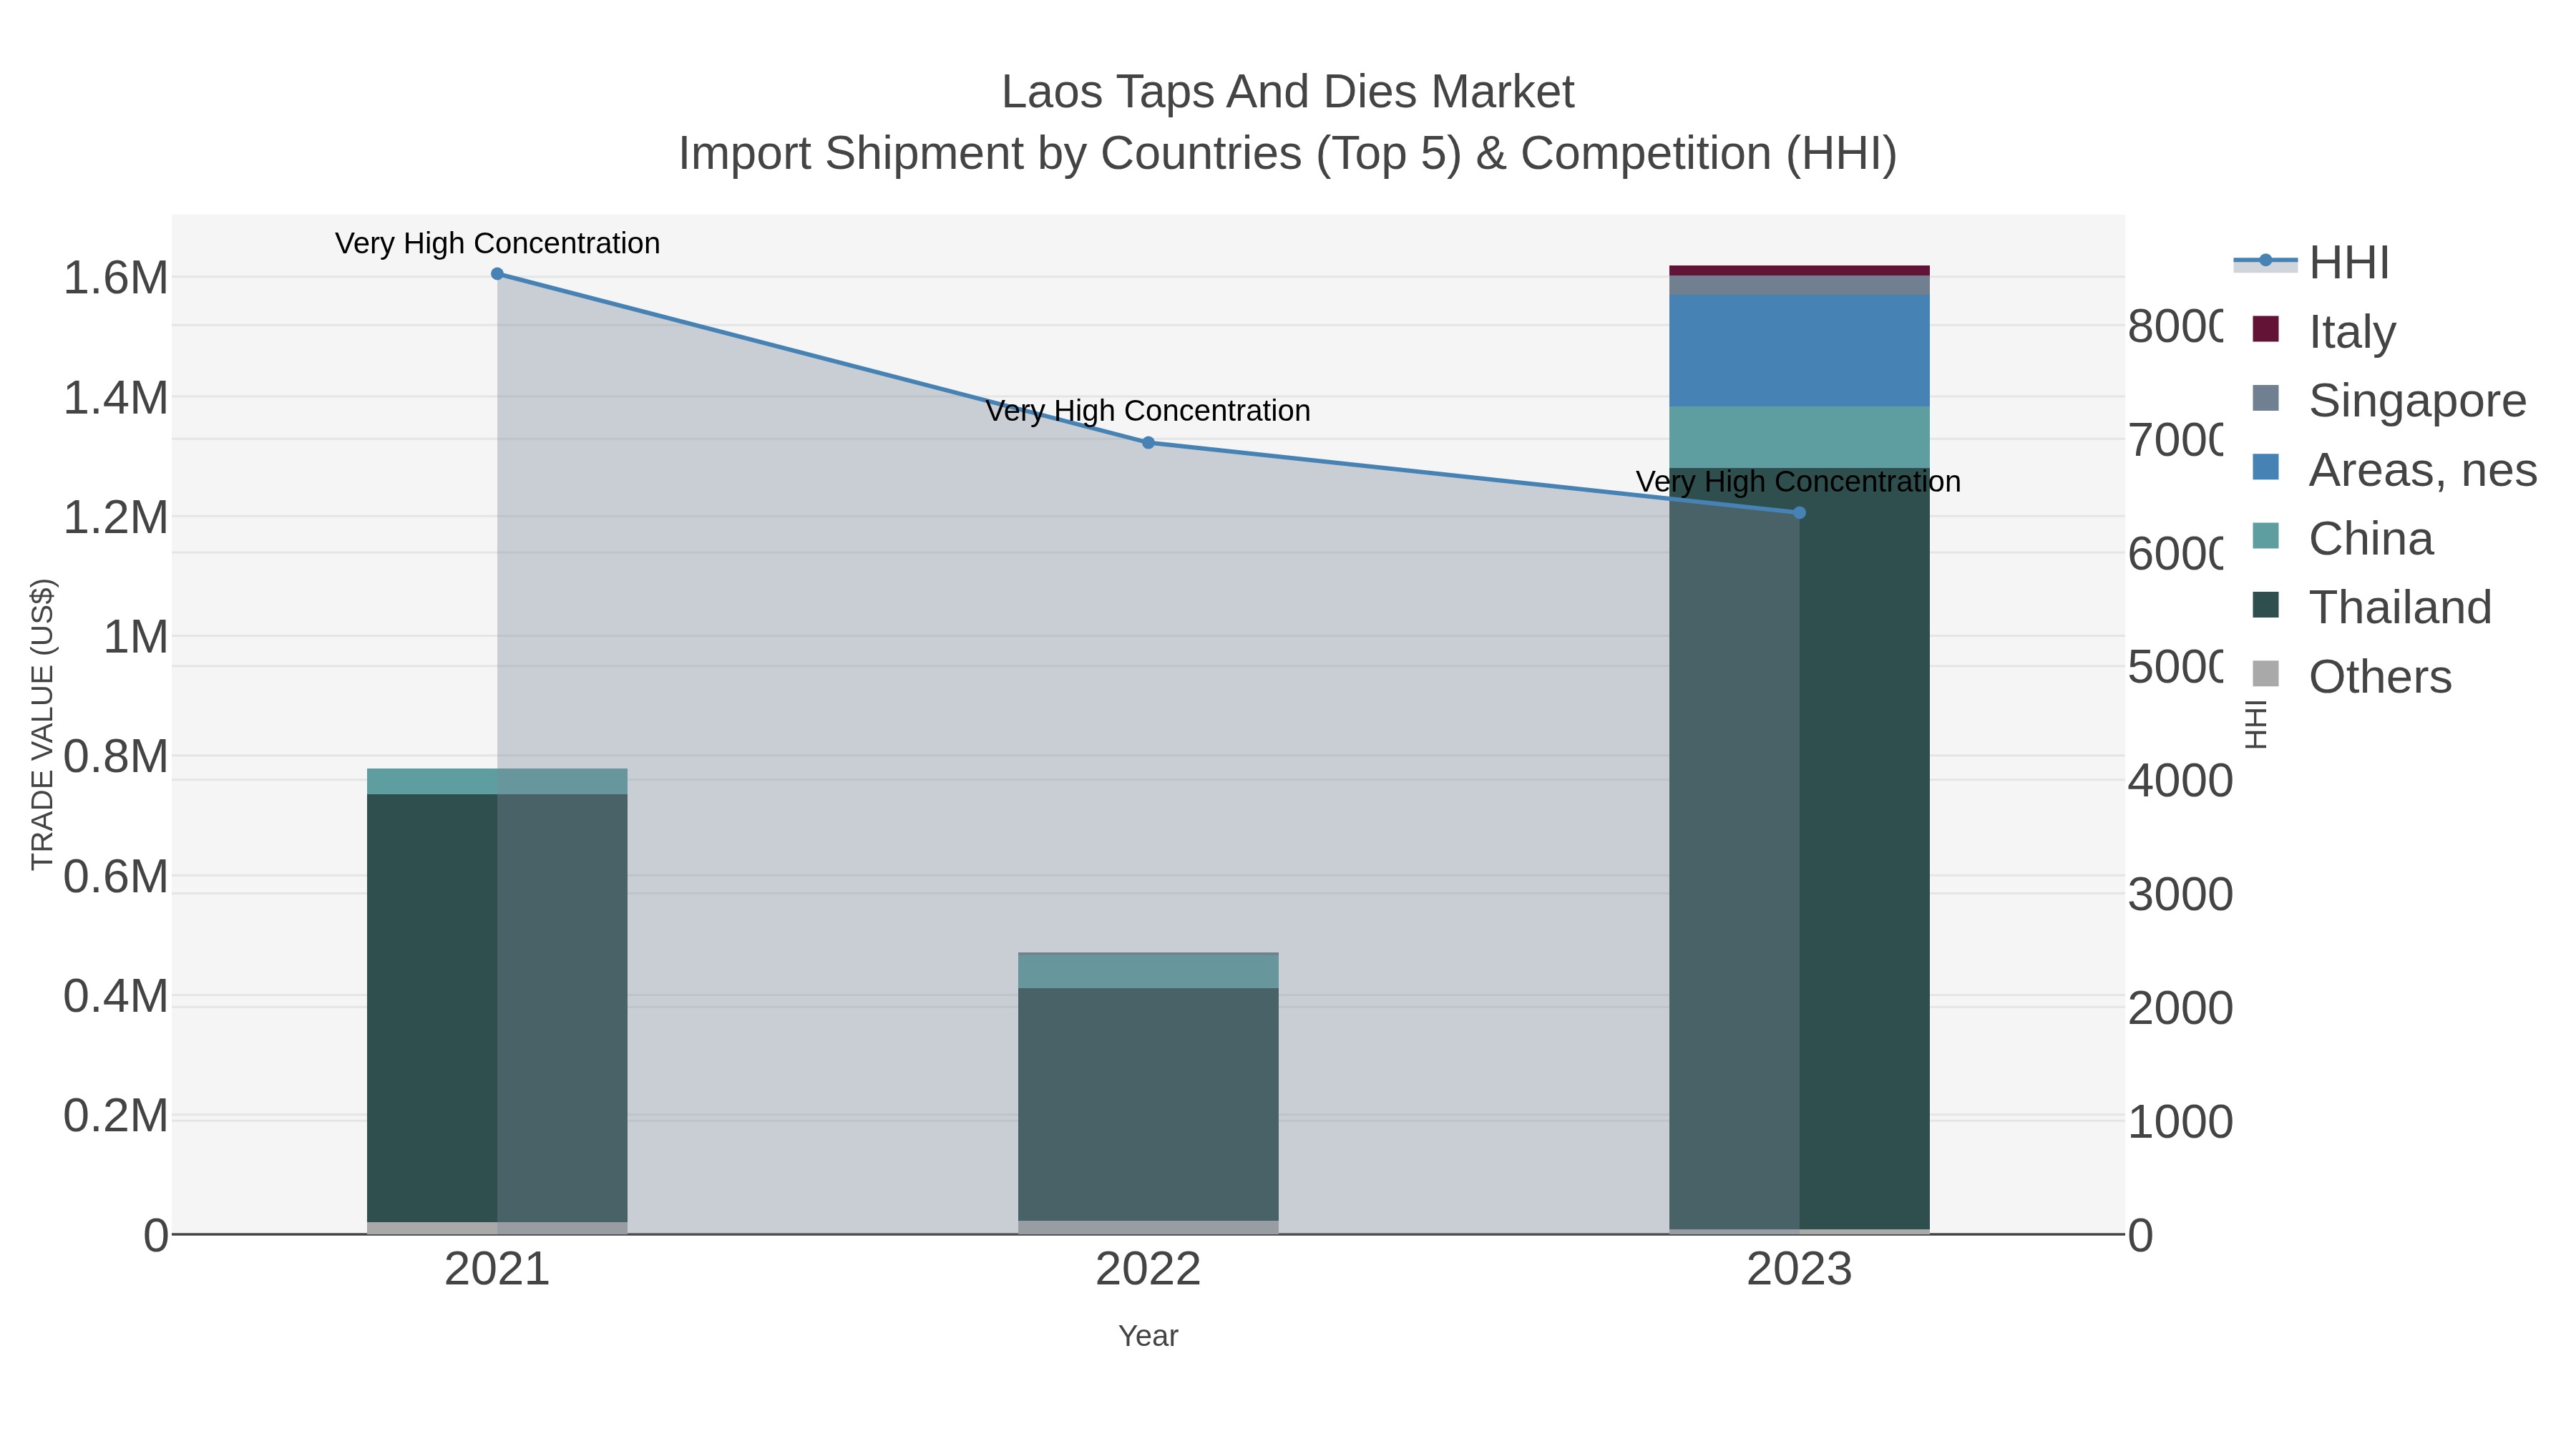2576x1449 pixels.
Task: Click the 'Year' axis title
Action: (x=1148, y=1336)
